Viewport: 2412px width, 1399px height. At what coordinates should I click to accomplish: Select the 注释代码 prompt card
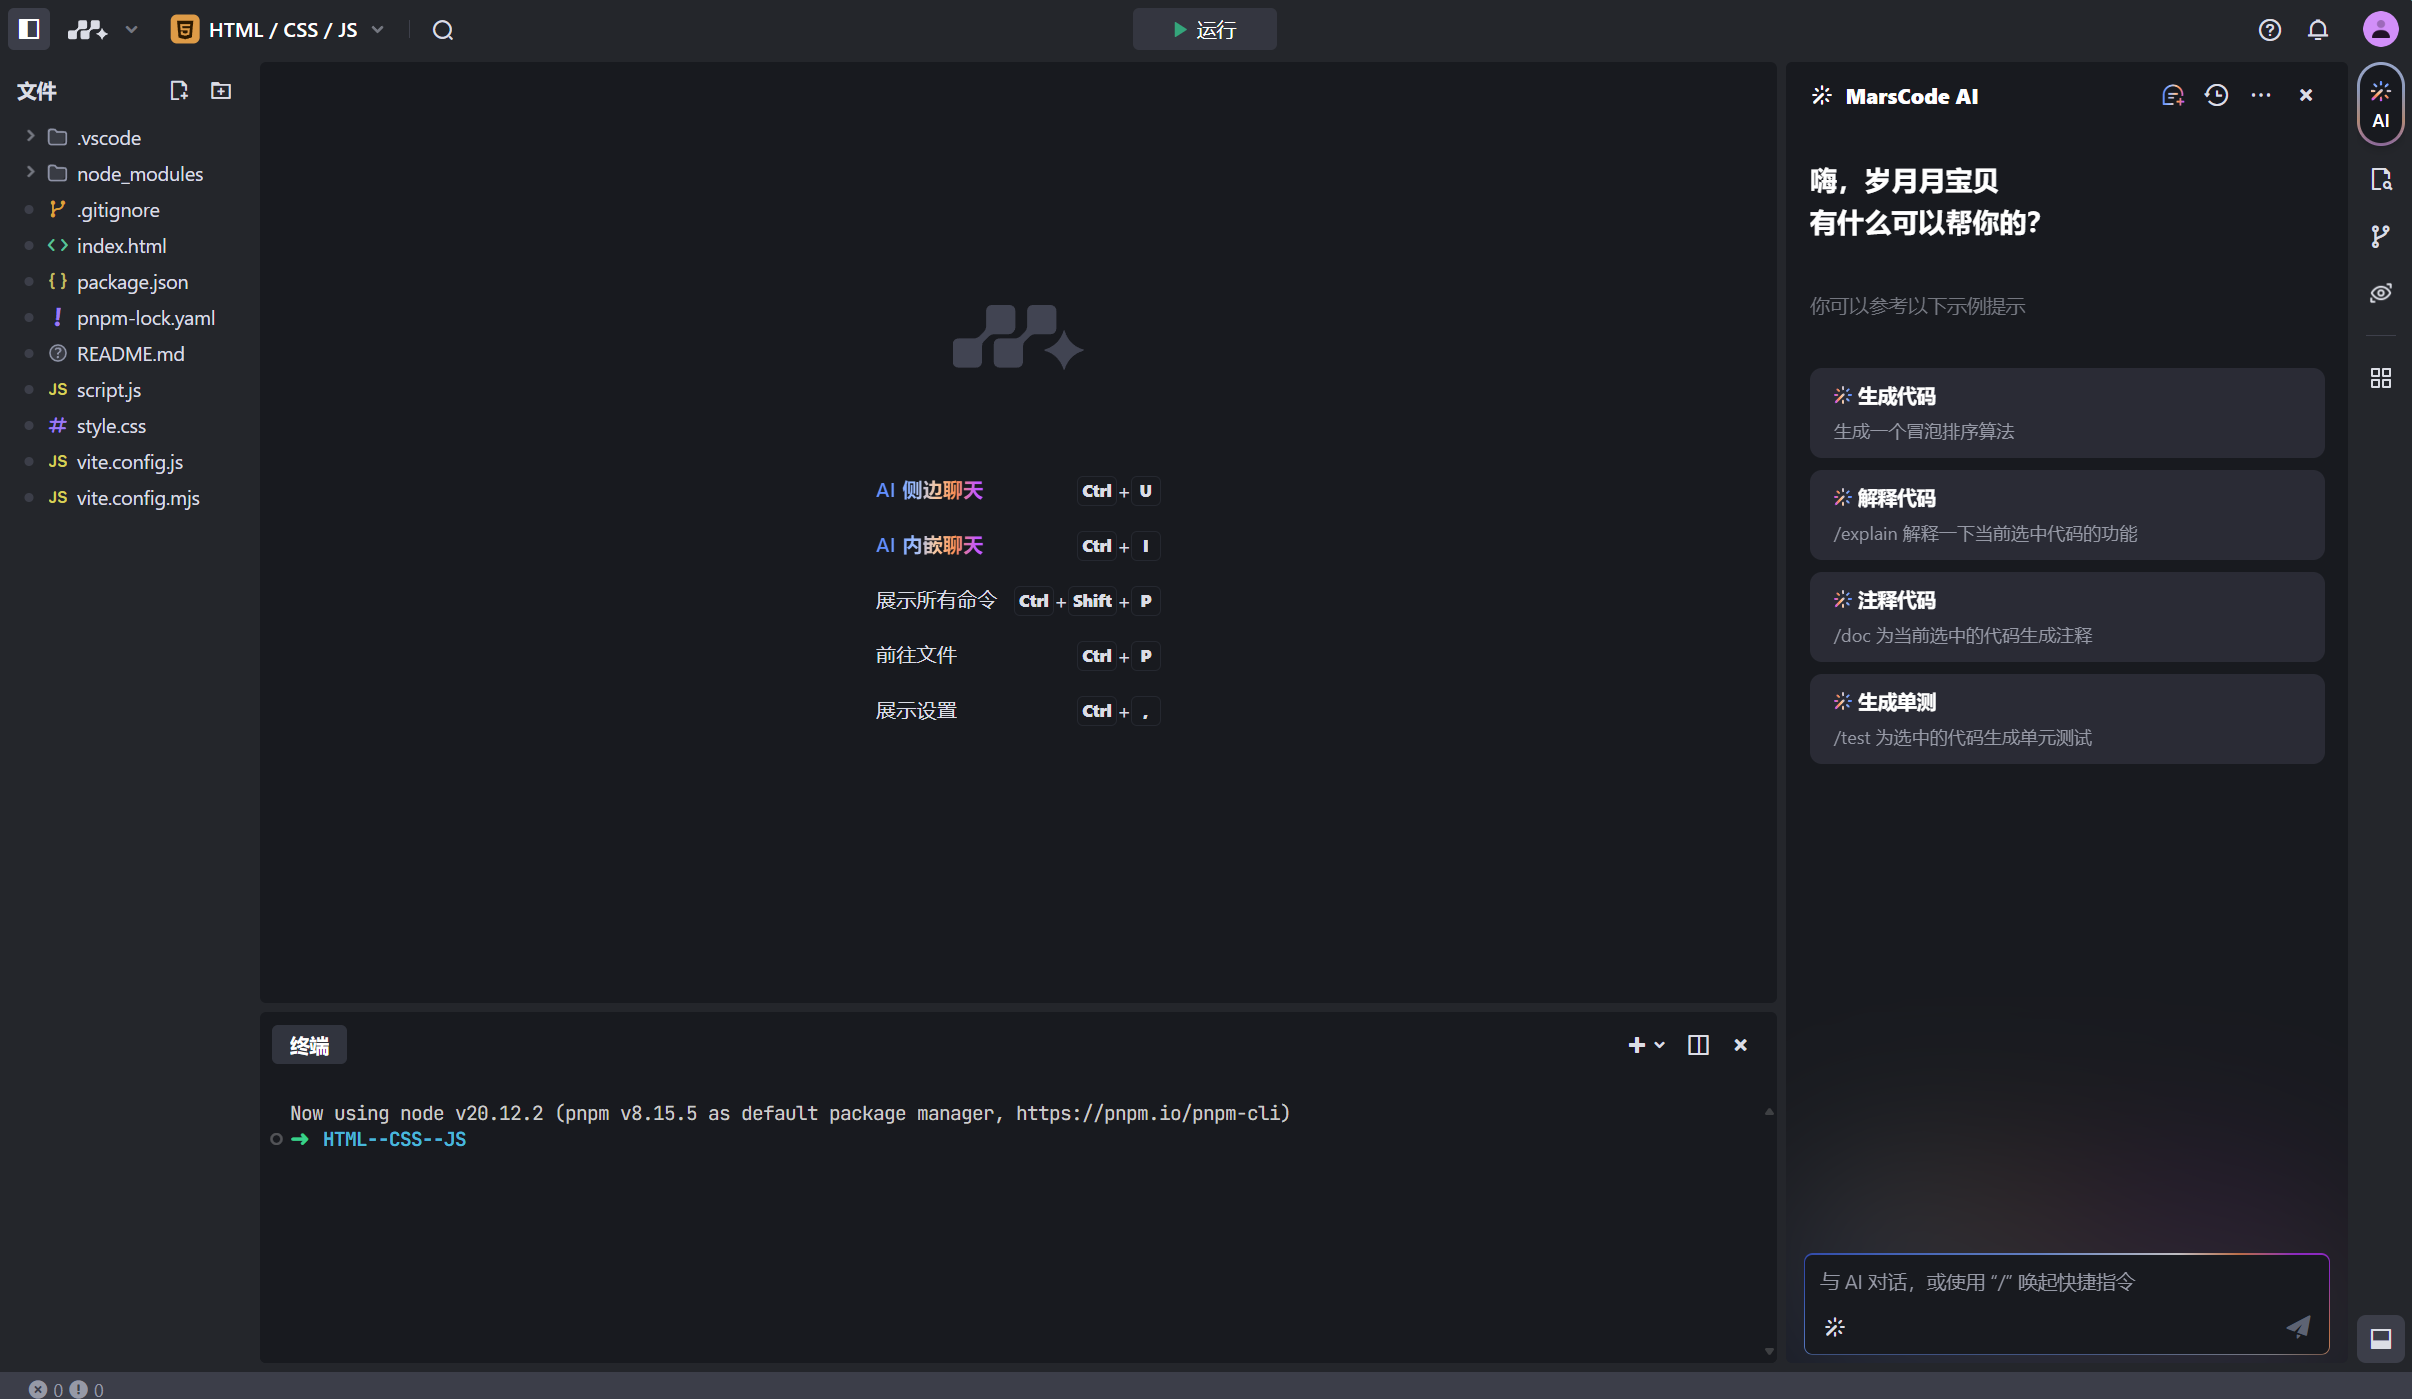(2066, 617)
